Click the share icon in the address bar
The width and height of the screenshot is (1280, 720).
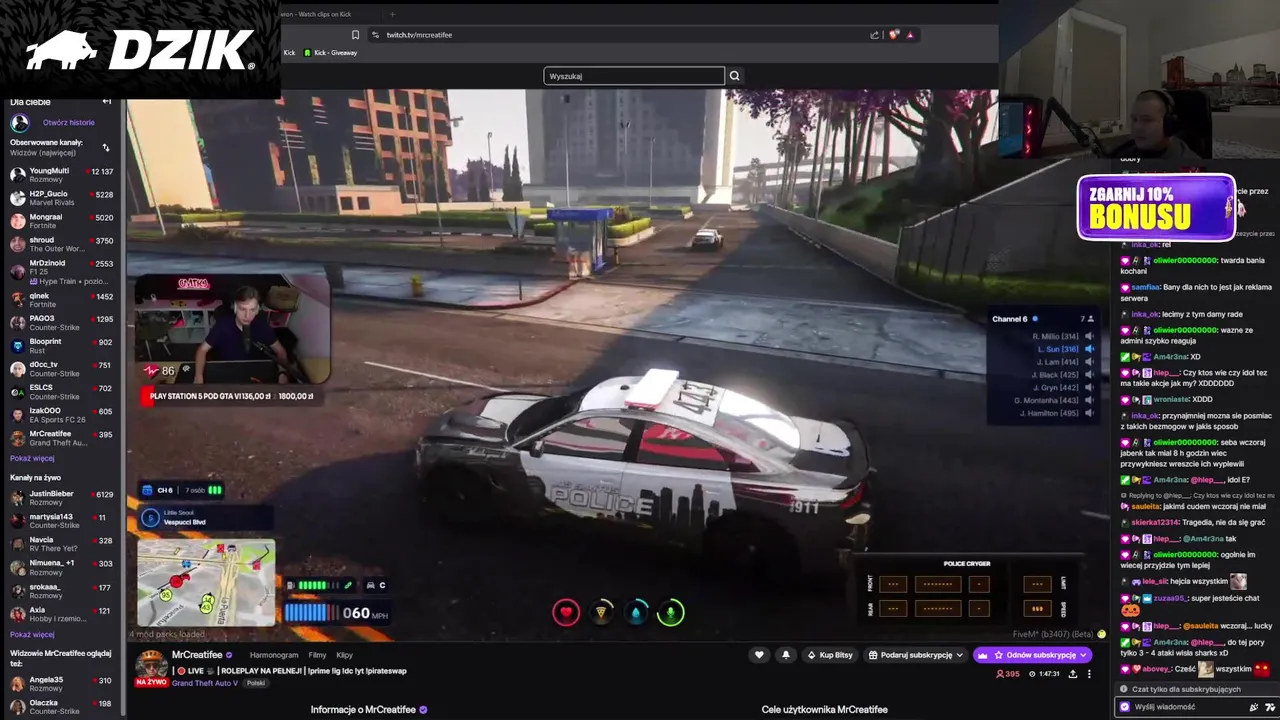point(875,35)
